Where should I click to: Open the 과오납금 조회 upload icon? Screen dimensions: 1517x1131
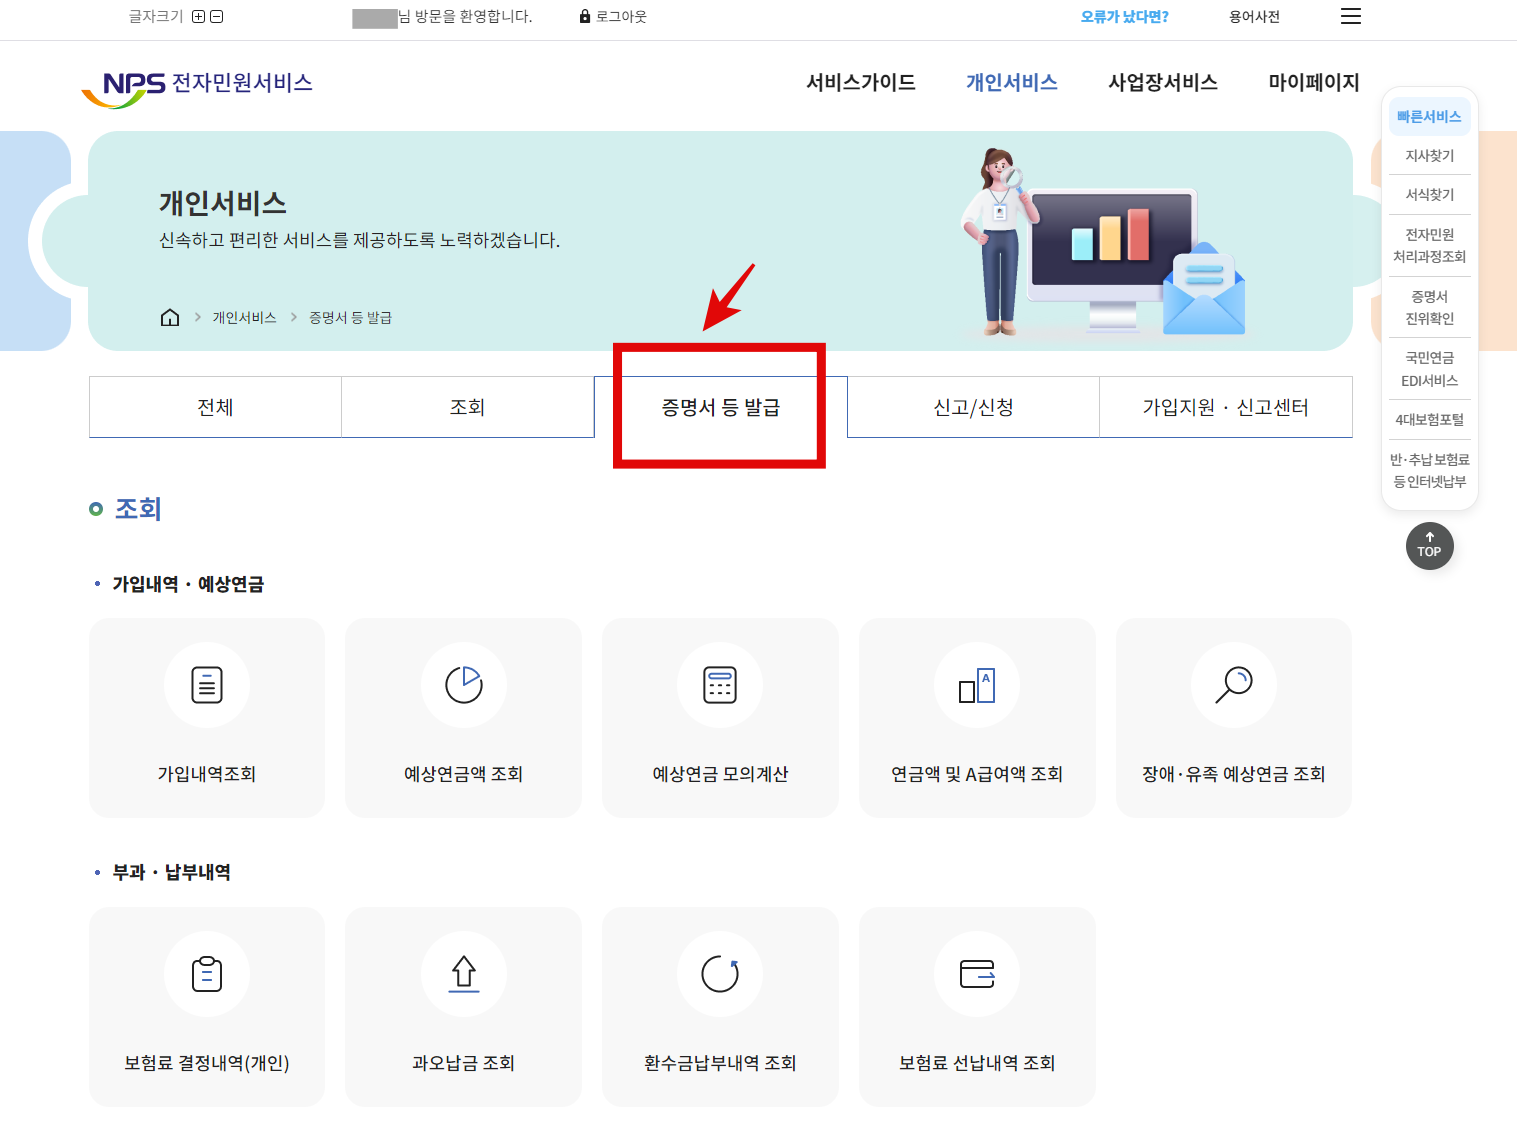click(463, 974)
